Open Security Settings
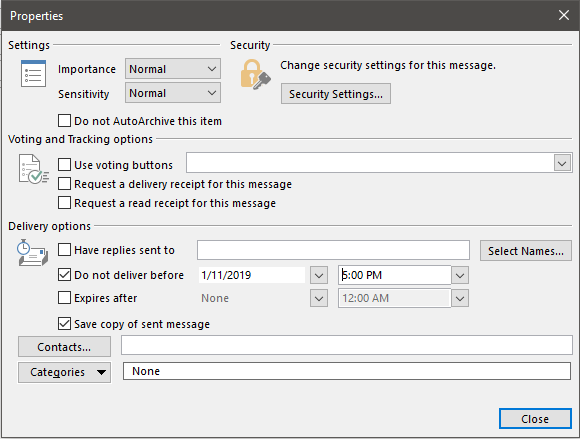 pyautogui.click(x=335, y=94)
